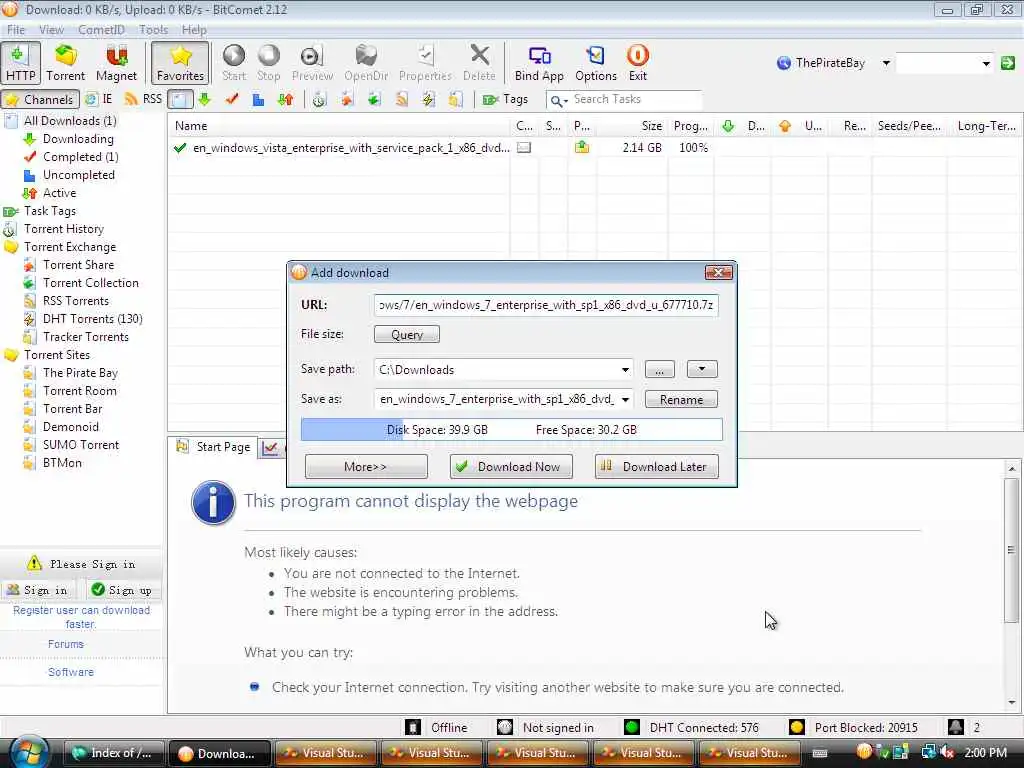The width and height of the screenshot is (1024, 768).
Task: Select the windows vista enterprise download row
Action: [594, 148]
